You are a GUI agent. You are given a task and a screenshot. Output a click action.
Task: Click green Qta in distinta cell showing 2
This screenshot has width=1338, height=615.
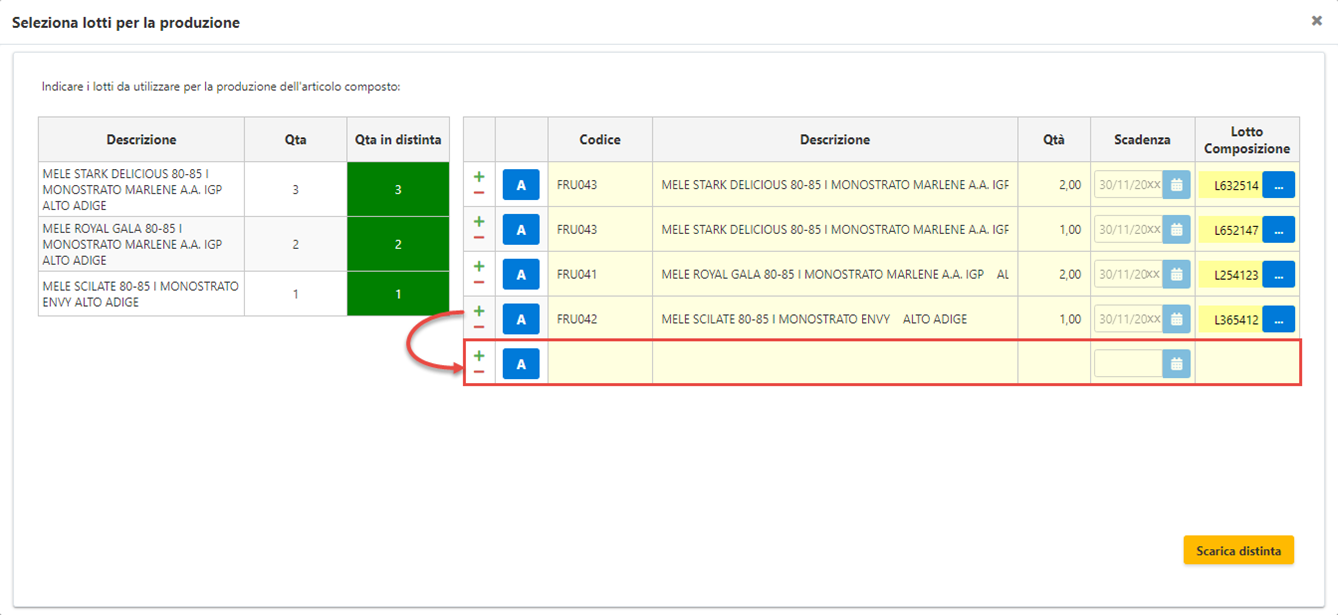(x=398, y=244)
